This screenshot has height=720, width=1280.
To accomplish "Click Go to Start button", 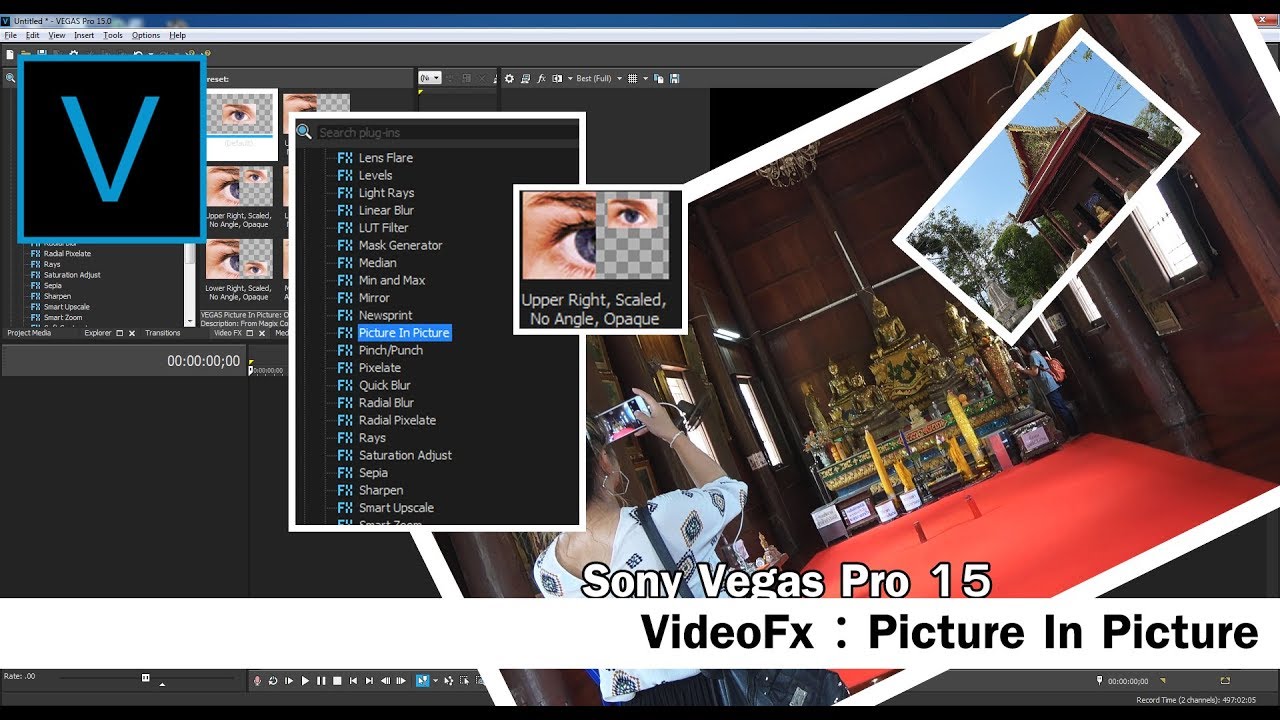I will tap(353, 680).
